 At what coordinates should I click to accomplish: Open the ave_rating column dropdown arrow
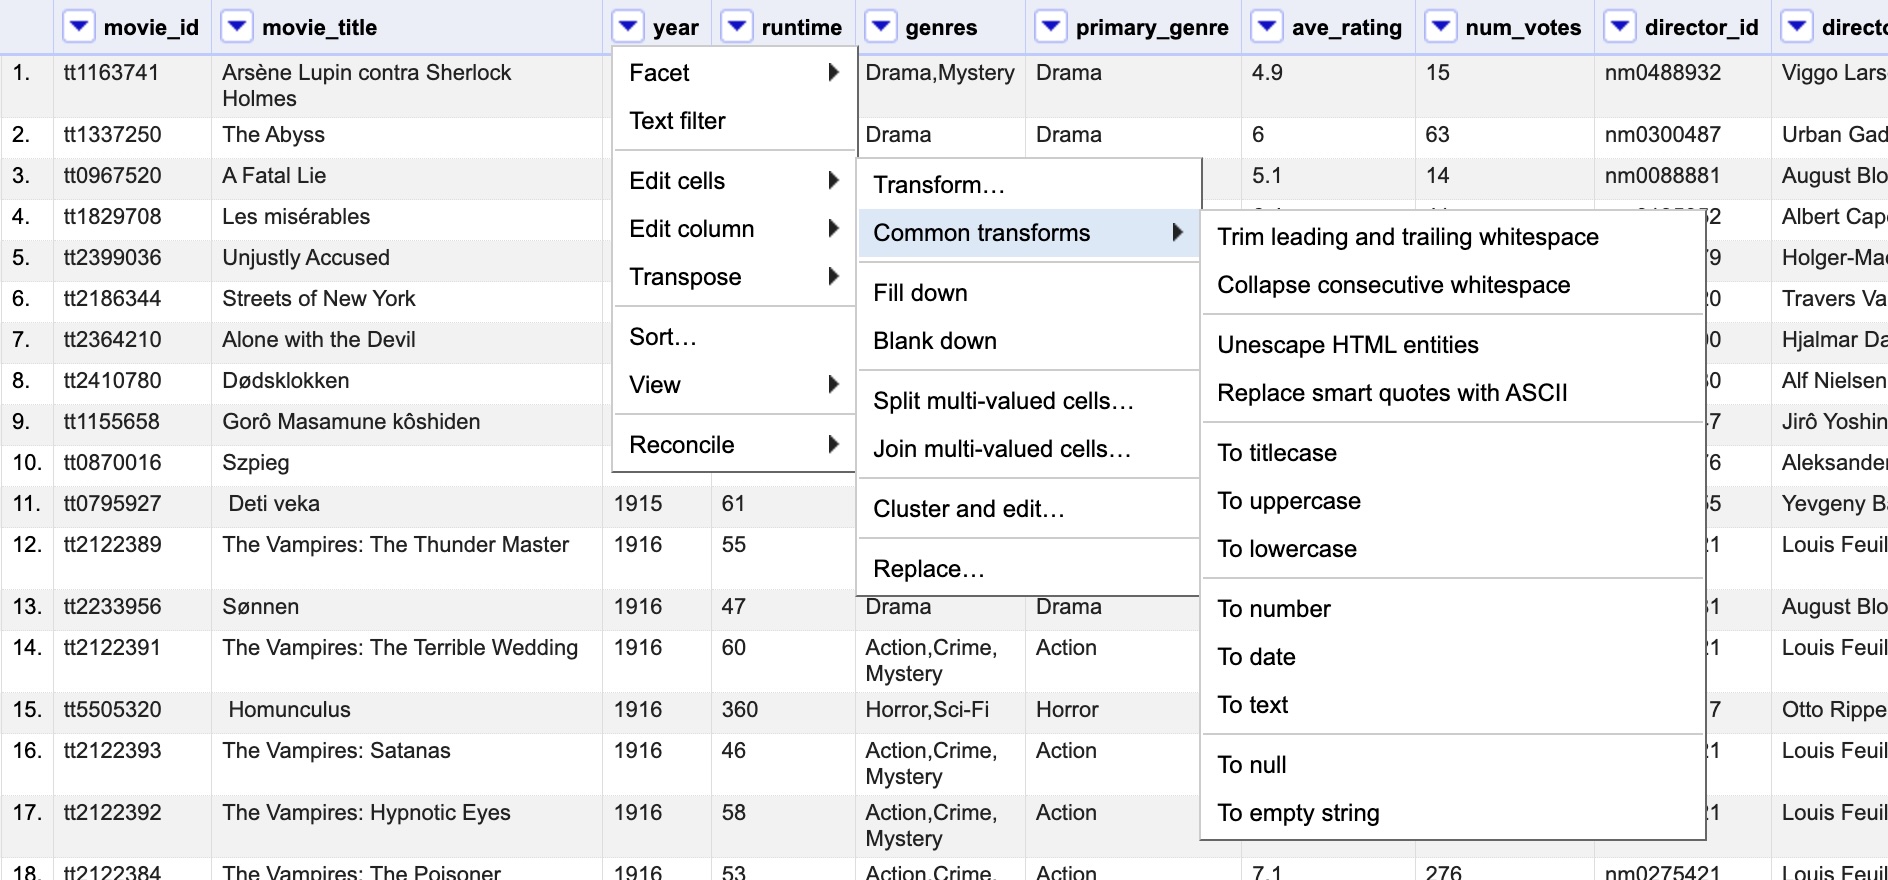click(1267, 27)
